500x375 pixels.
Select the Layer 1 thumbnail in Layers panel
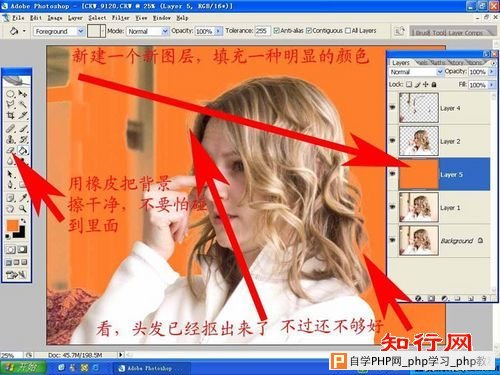[x=419, y=207]
